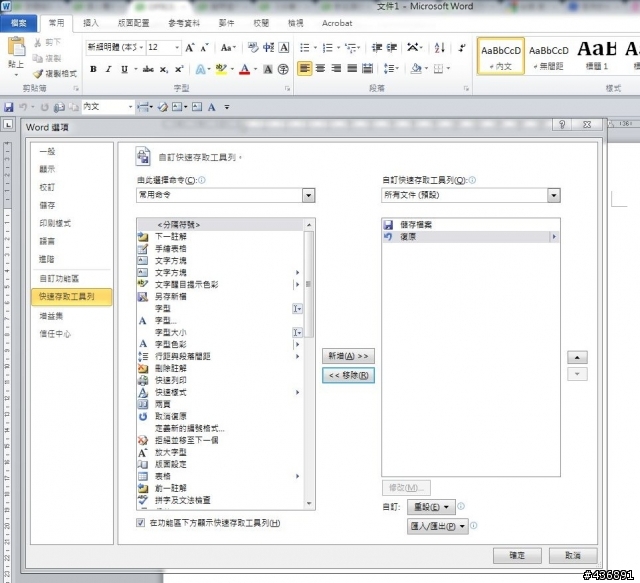Click the Shrink Font icon
640x583 pixels.
[x=204, y=48]
